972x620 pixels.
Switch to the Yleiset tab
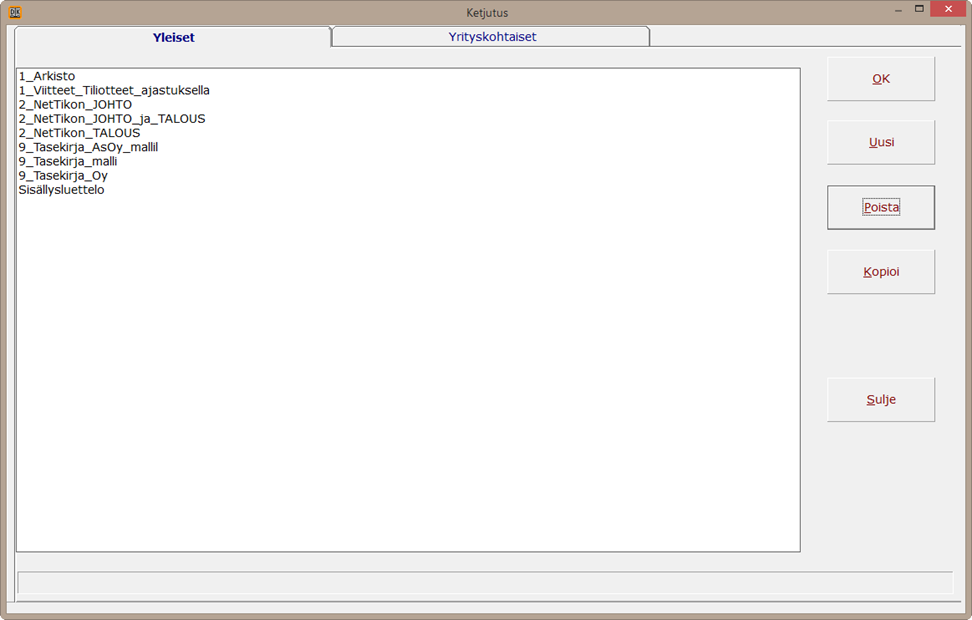click(x=173, y=37)
